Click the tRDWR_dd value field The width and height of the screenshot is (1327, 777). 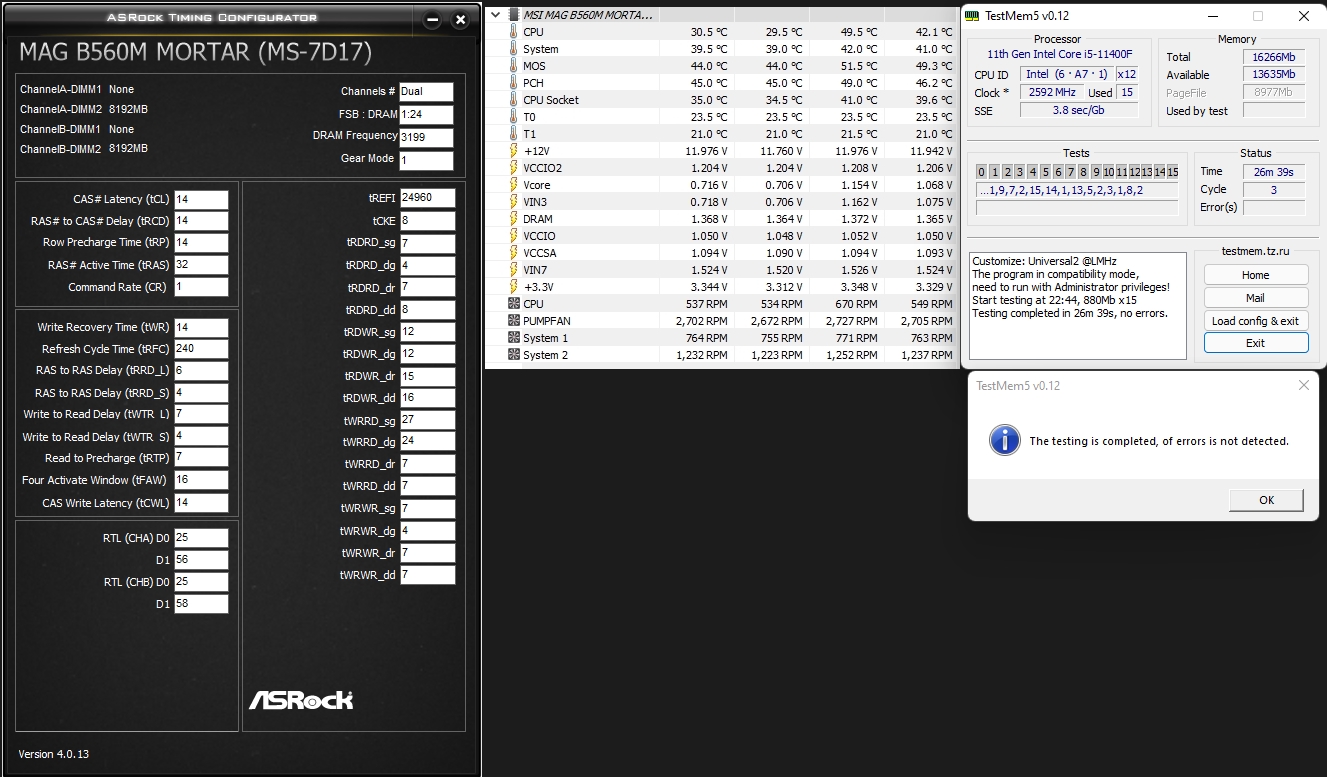click(x=428, y=398)
